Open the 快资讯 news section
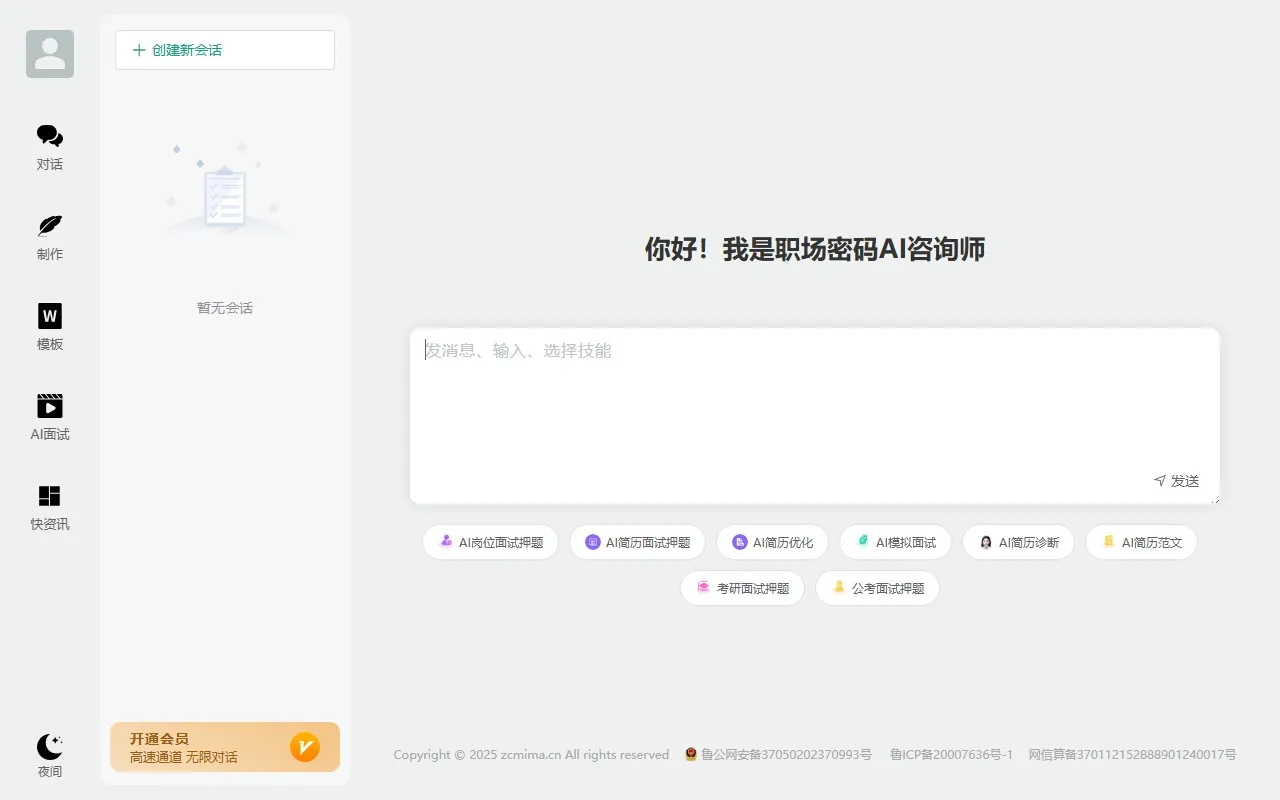 [x=49, y=505]
